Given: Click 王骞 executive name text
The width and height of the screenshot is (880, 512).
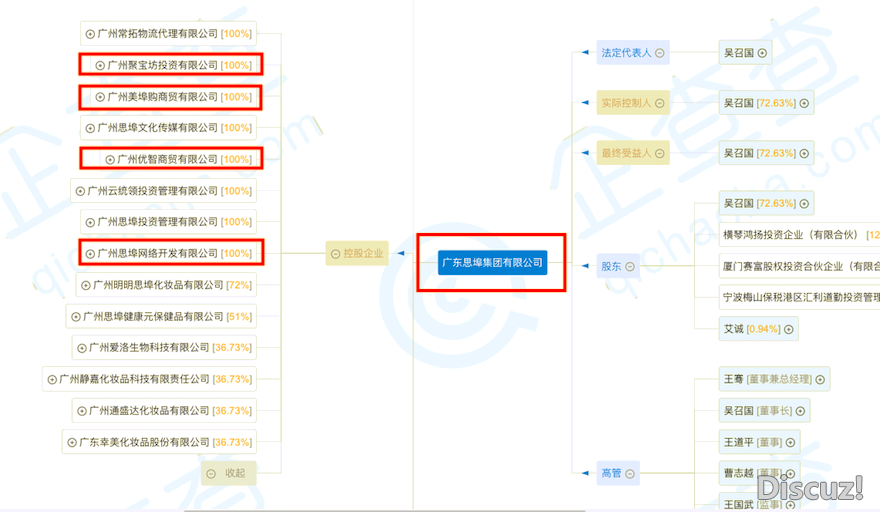Looking at the screenshot, I should pos(734,380).
